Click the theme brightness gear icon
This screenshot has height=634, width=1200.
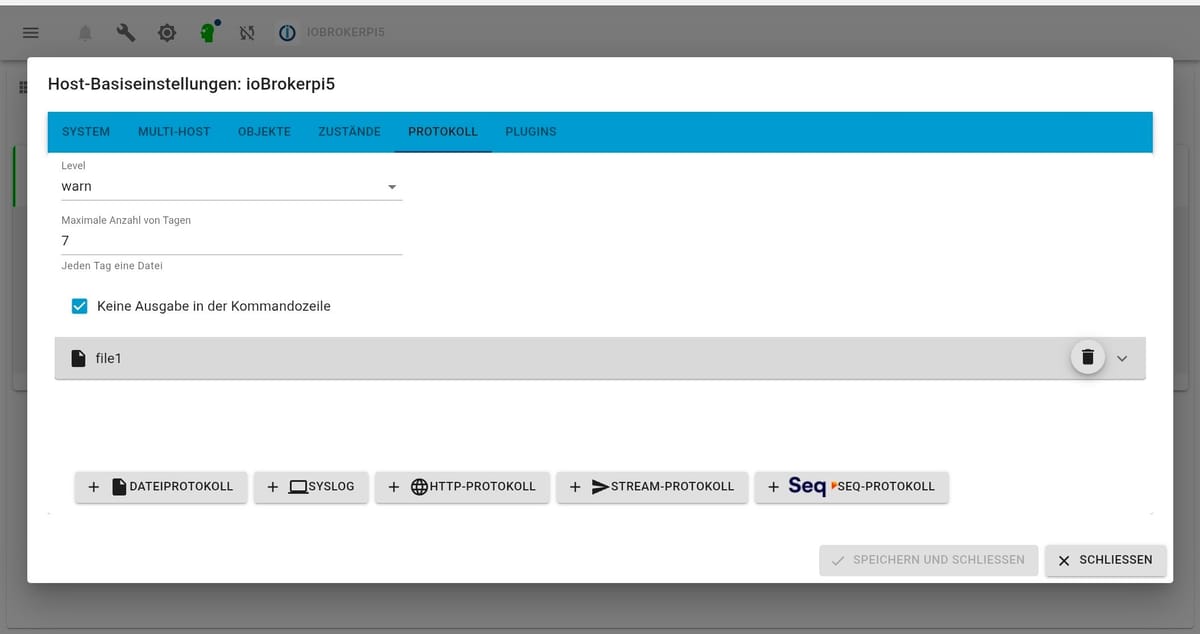(167, 33)
